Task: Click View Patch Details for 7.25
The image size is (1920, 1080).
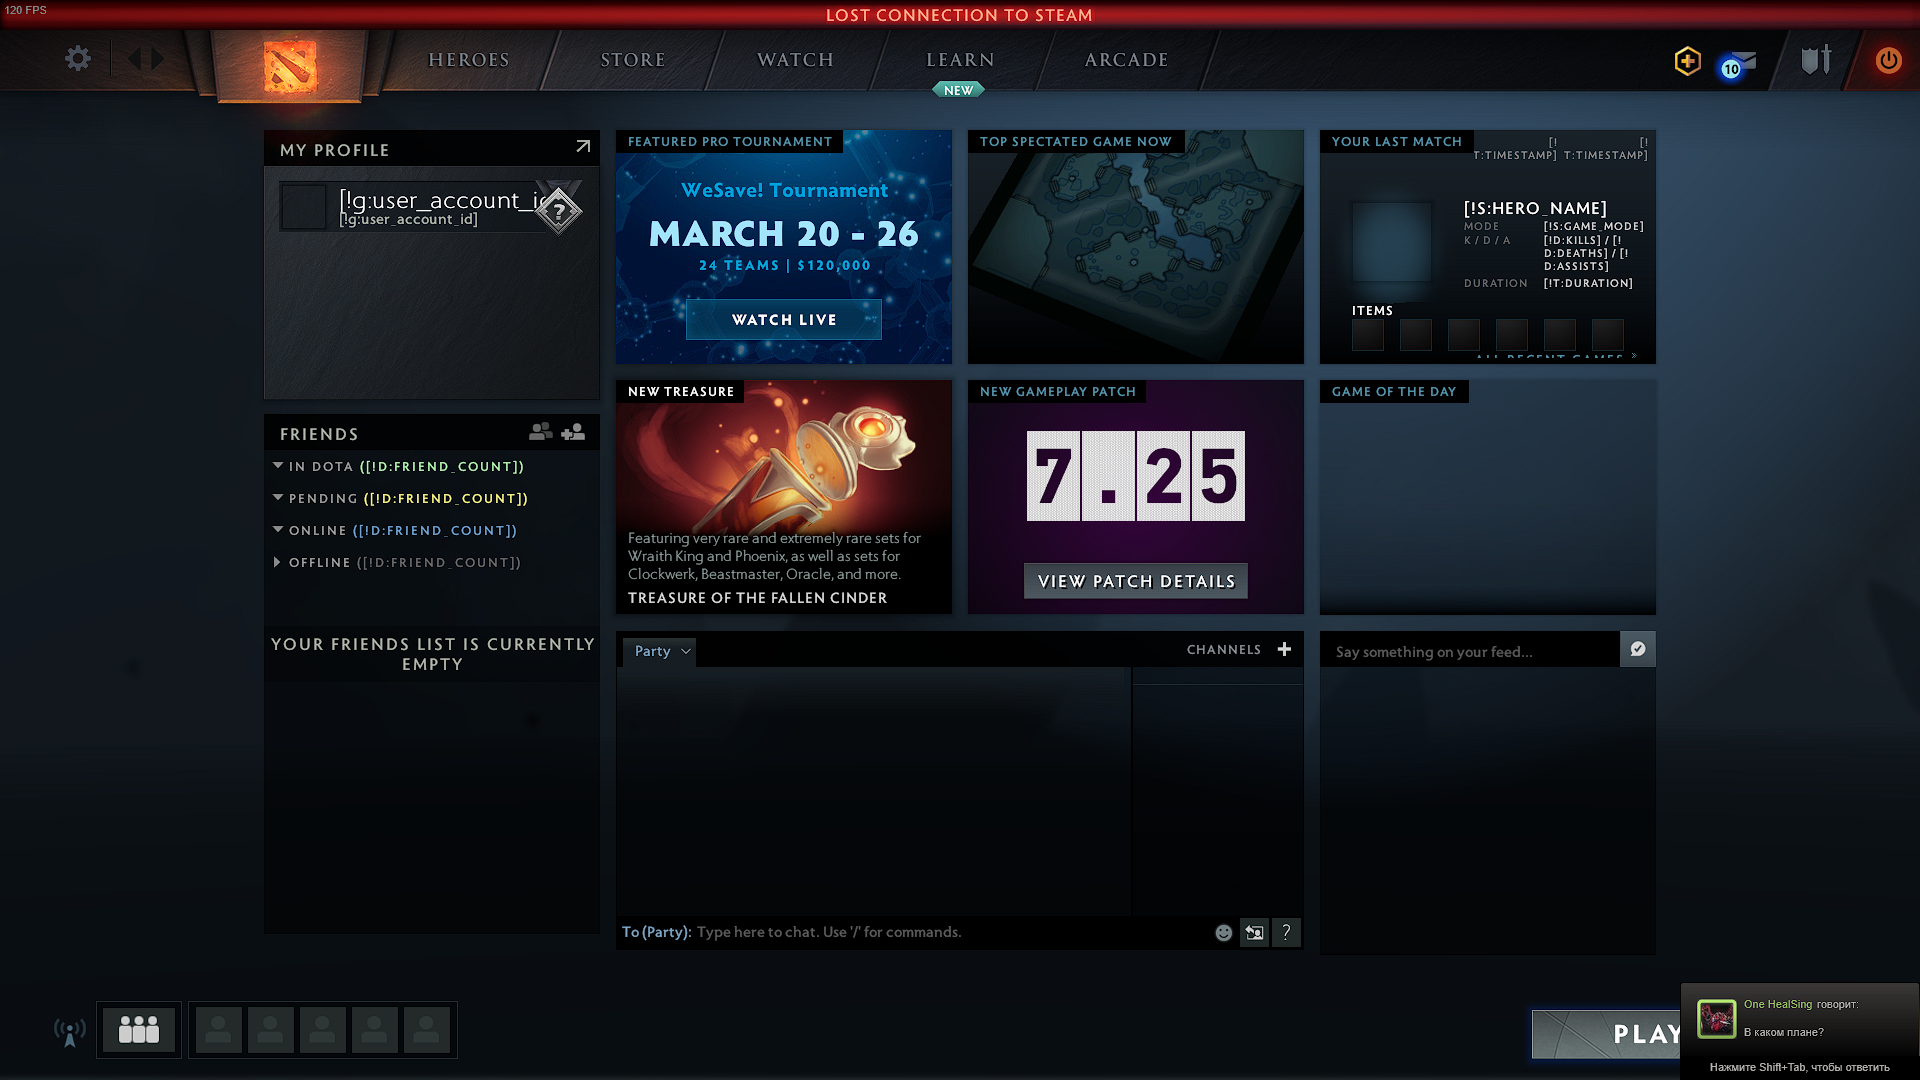Action: pyautogui.click(x=1136, y=581)
